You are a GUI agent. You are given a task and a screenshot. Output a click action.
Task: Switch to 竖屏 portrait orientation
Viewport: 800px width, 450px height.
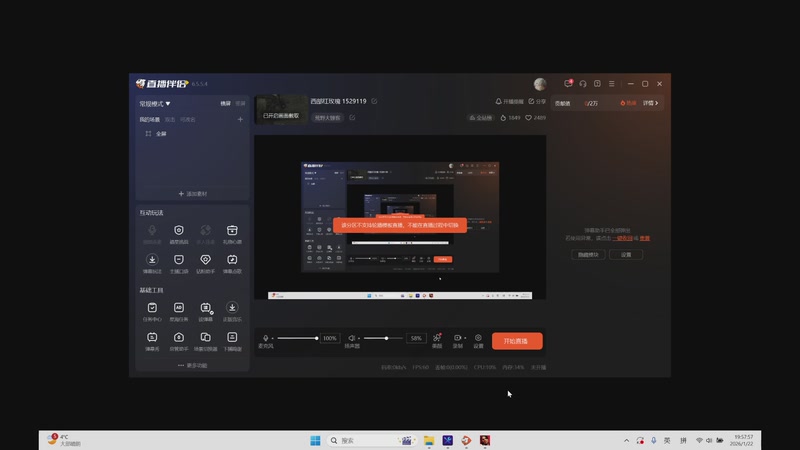[240, 104]
